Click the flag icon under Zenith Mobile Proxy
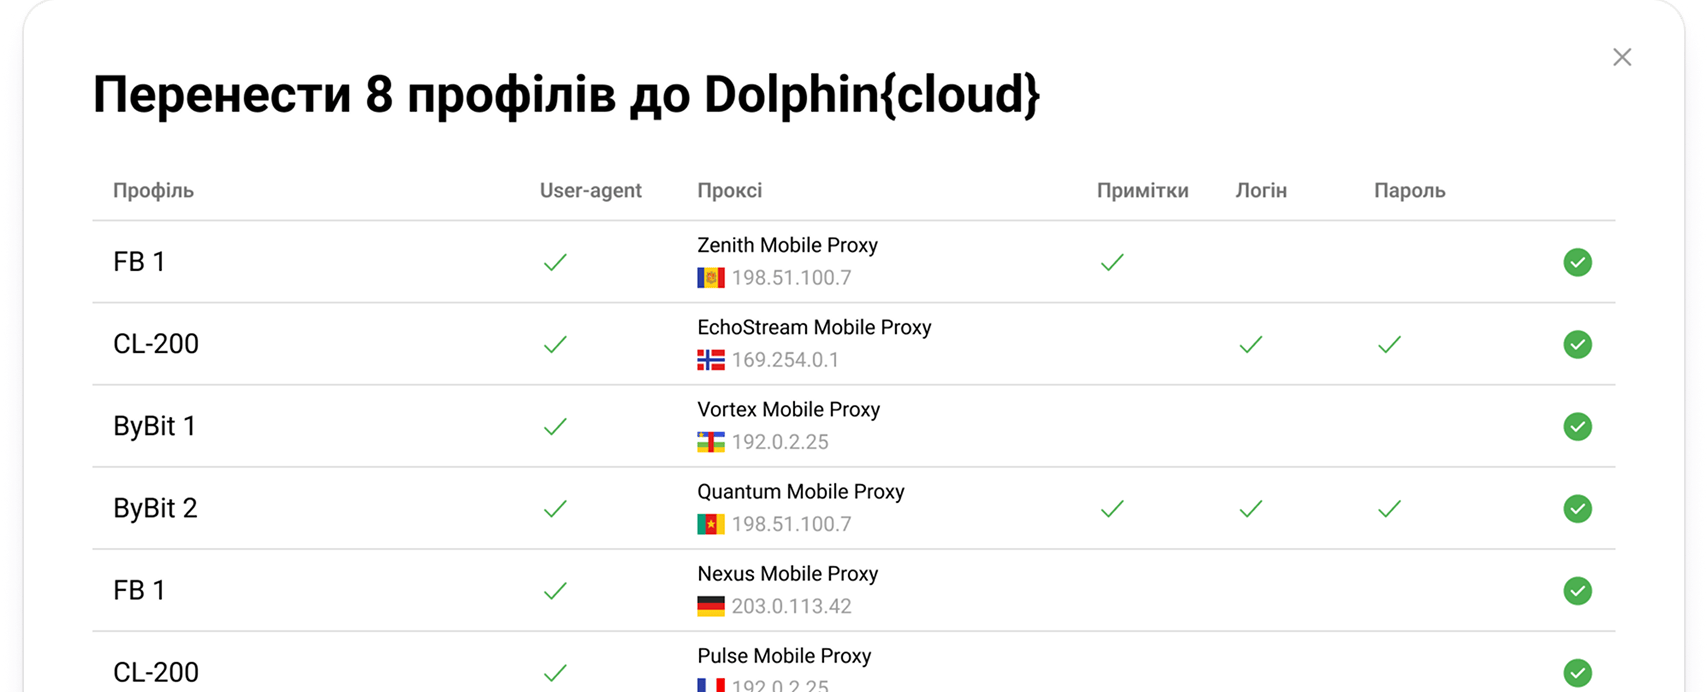1708x692 pixels. (711, 278)
